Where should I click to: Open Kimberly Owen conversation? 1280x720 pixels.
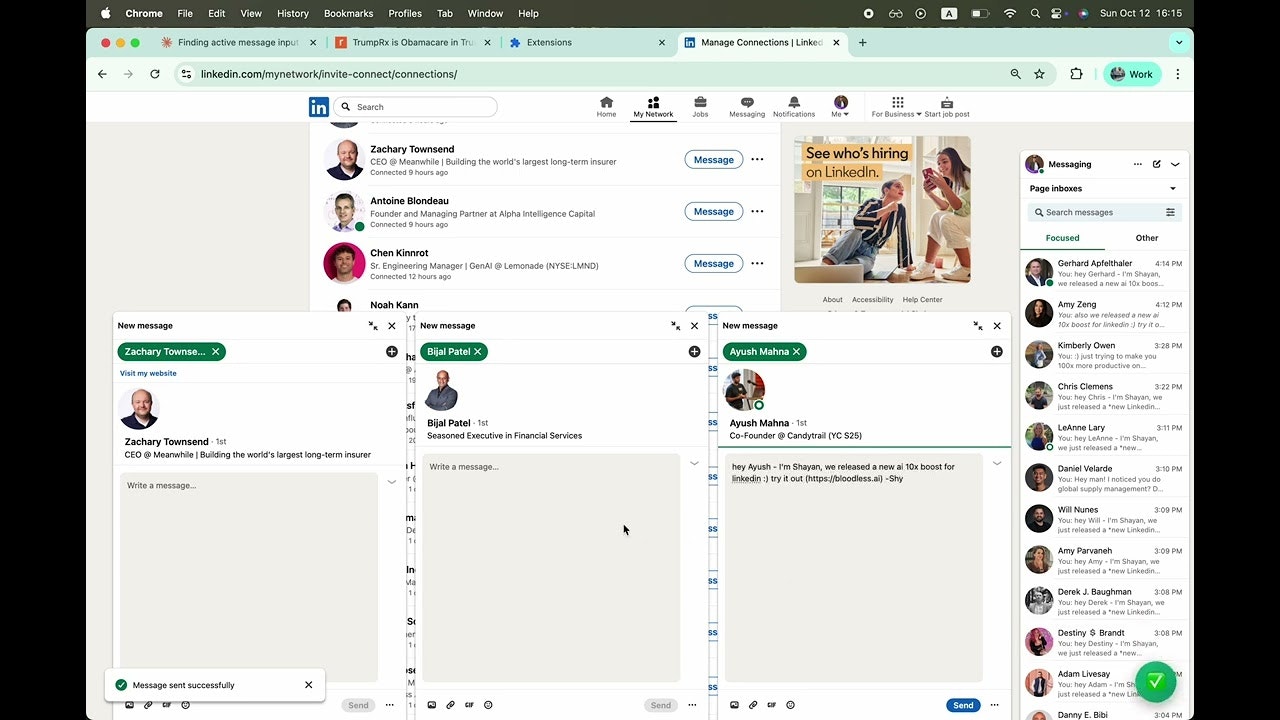pos(1104,355)
